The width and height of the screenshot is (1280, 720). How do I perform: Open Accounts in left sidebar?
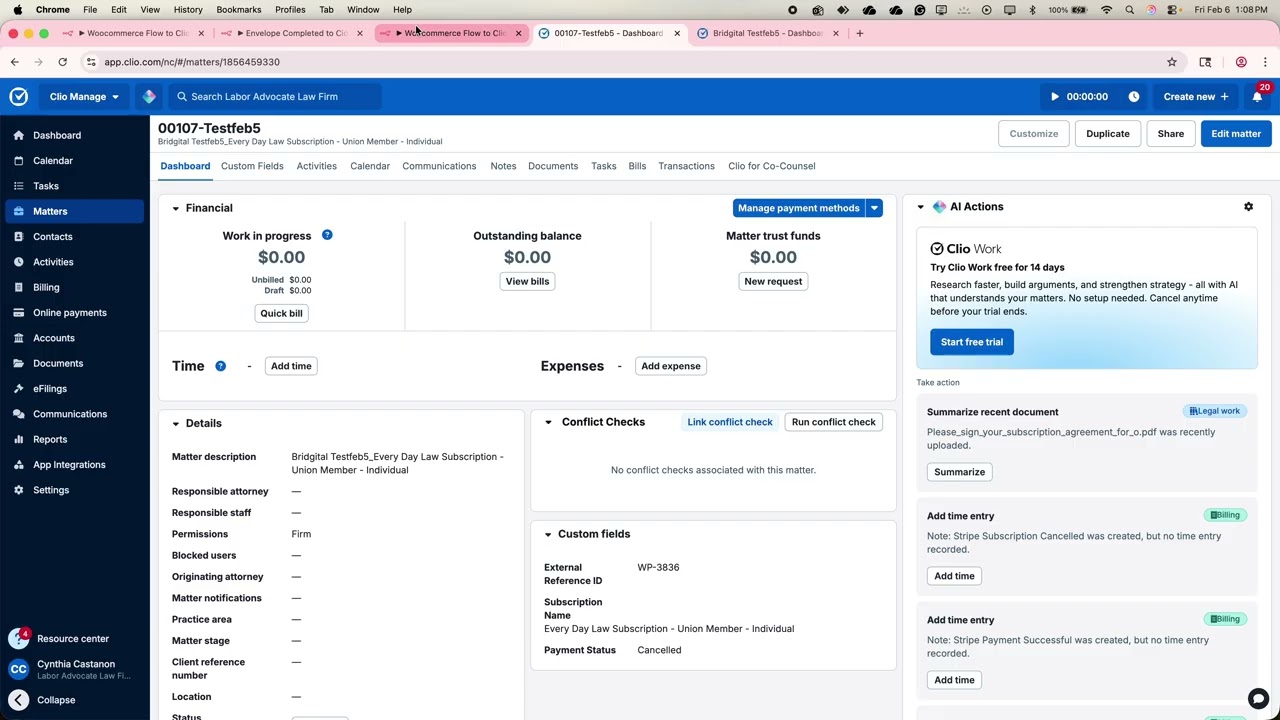pyautogui.click(x=54, y=338)
